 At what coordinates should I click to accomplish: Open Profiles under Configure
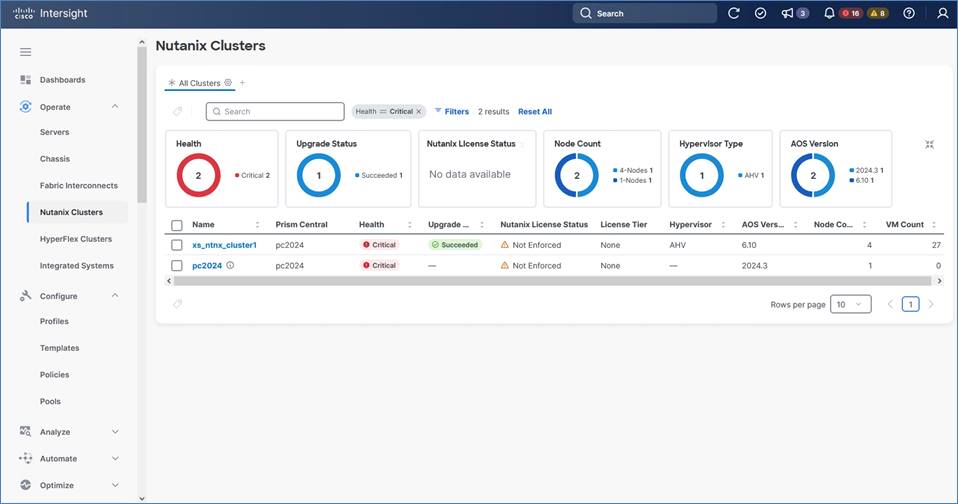(x=54, y=321)
